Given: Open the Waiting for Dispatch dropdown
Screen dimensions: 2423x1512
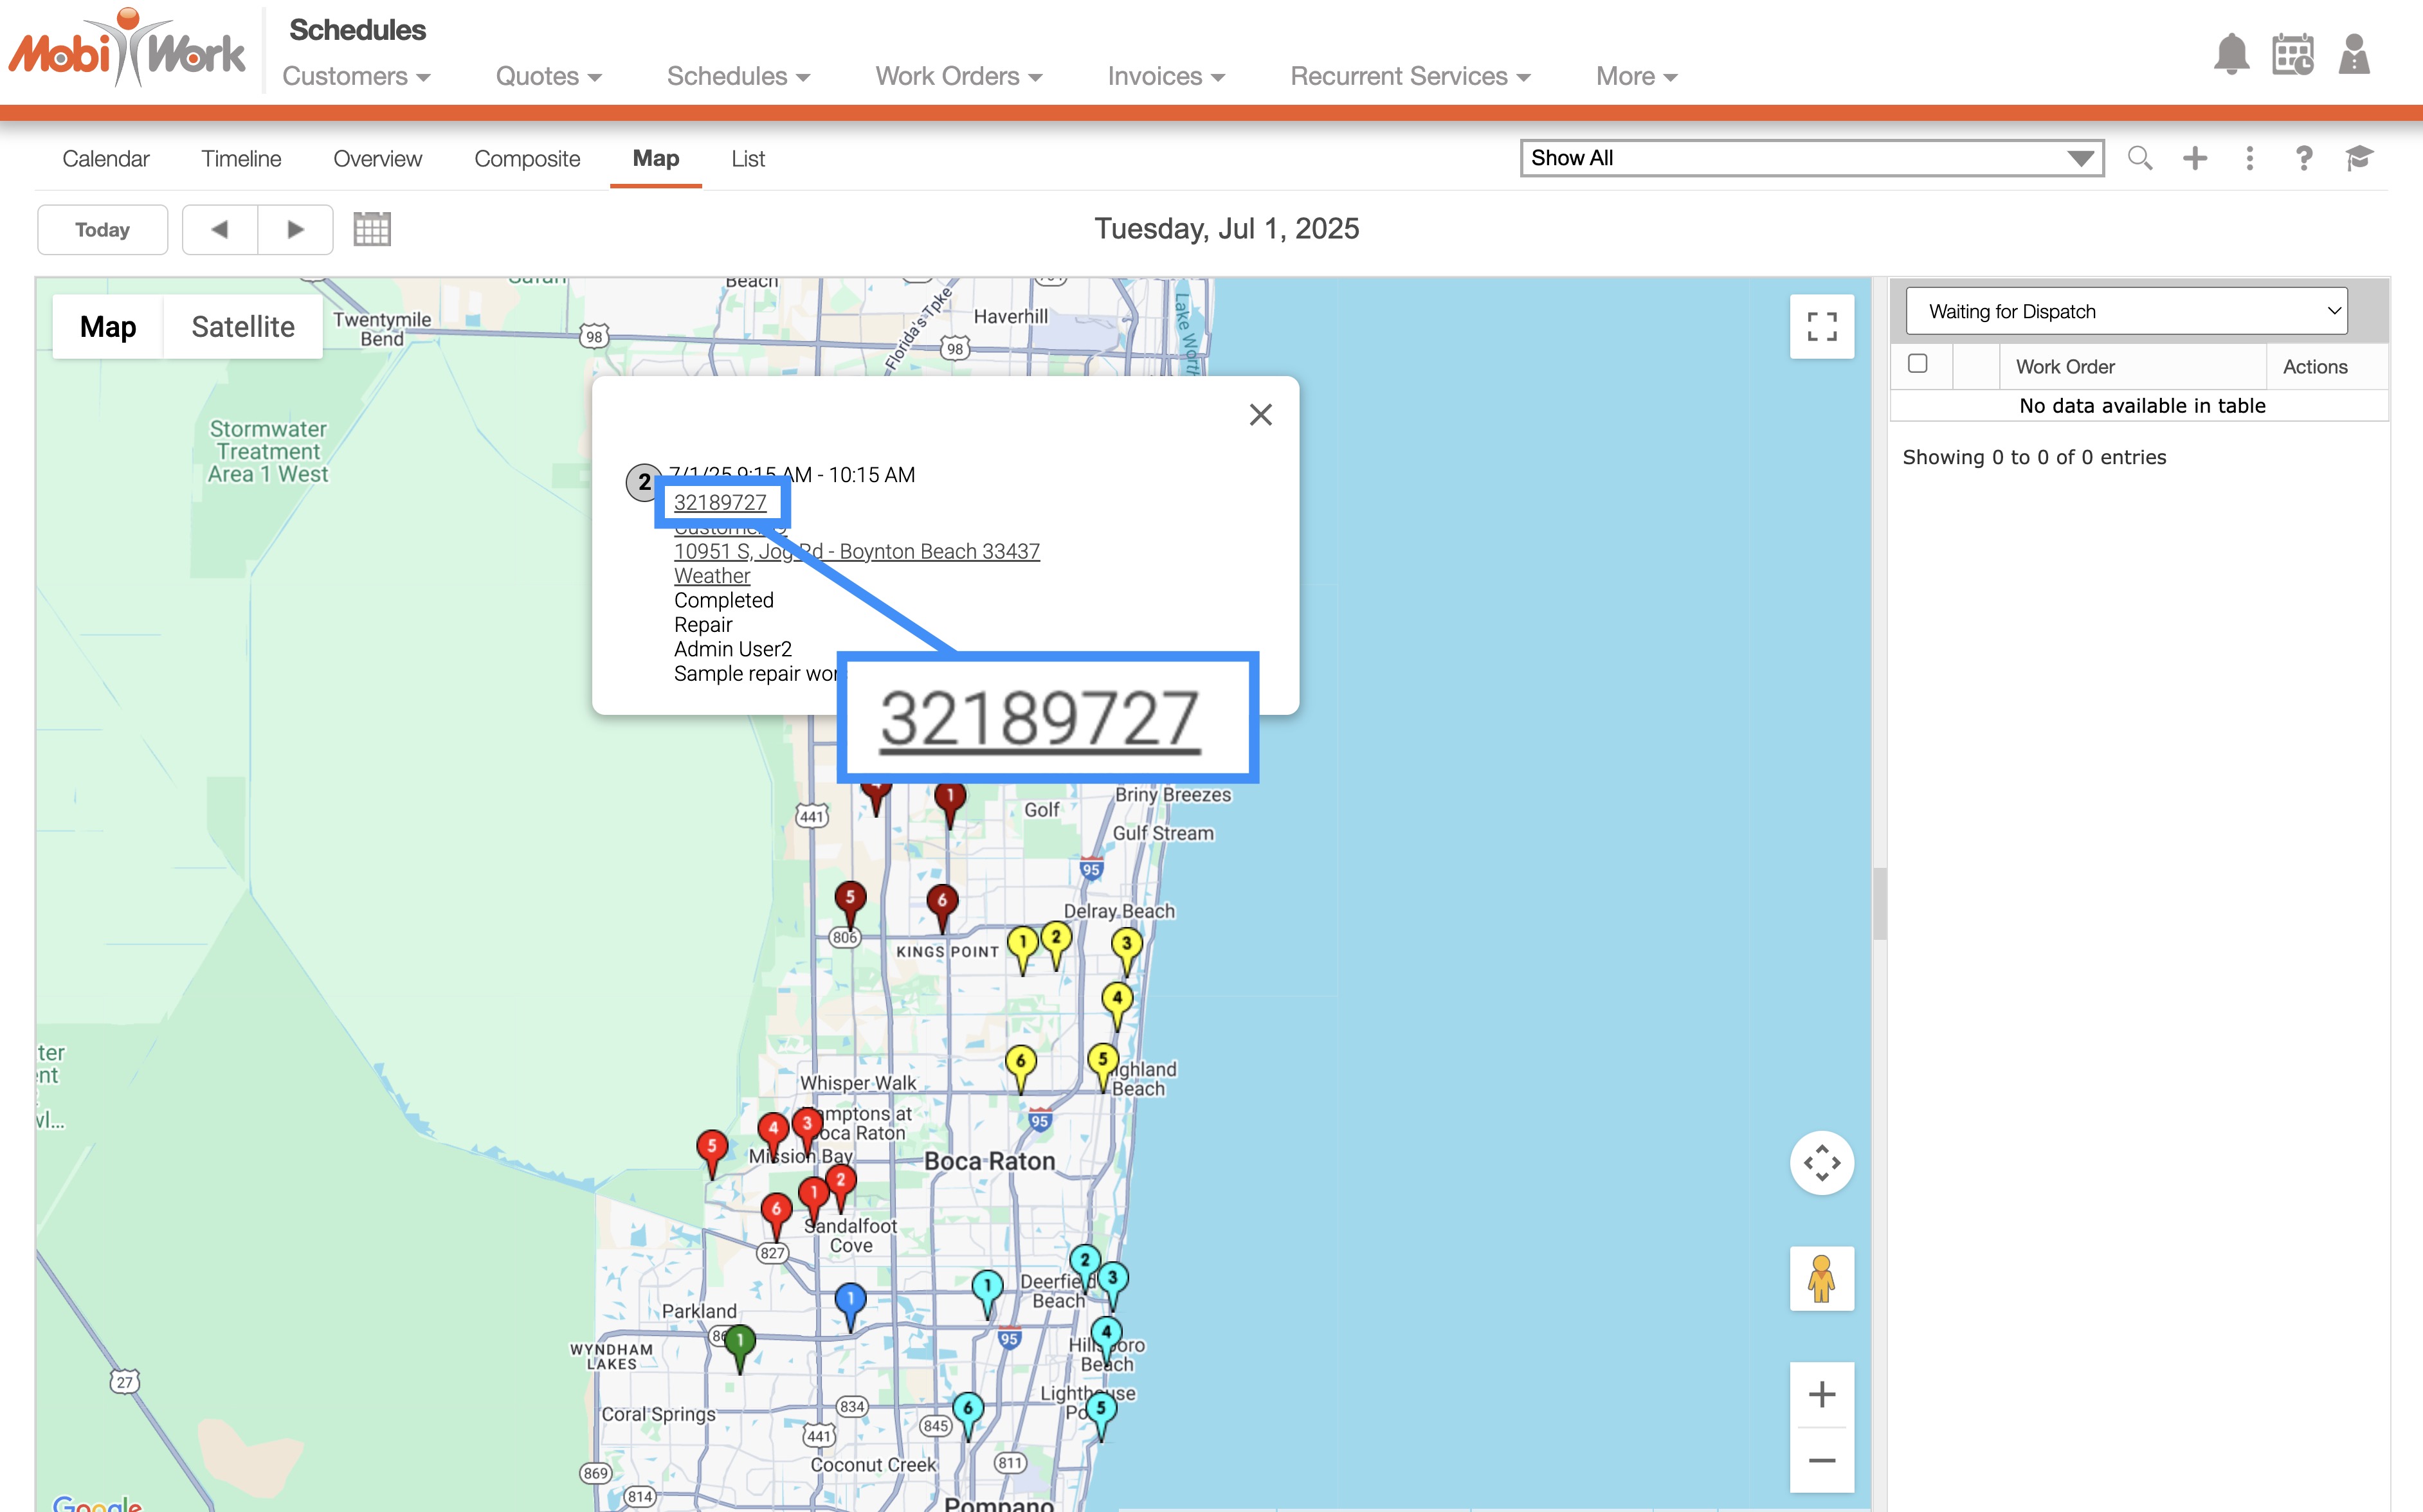Looking at the screenshot, I should tap(2126, 311).
